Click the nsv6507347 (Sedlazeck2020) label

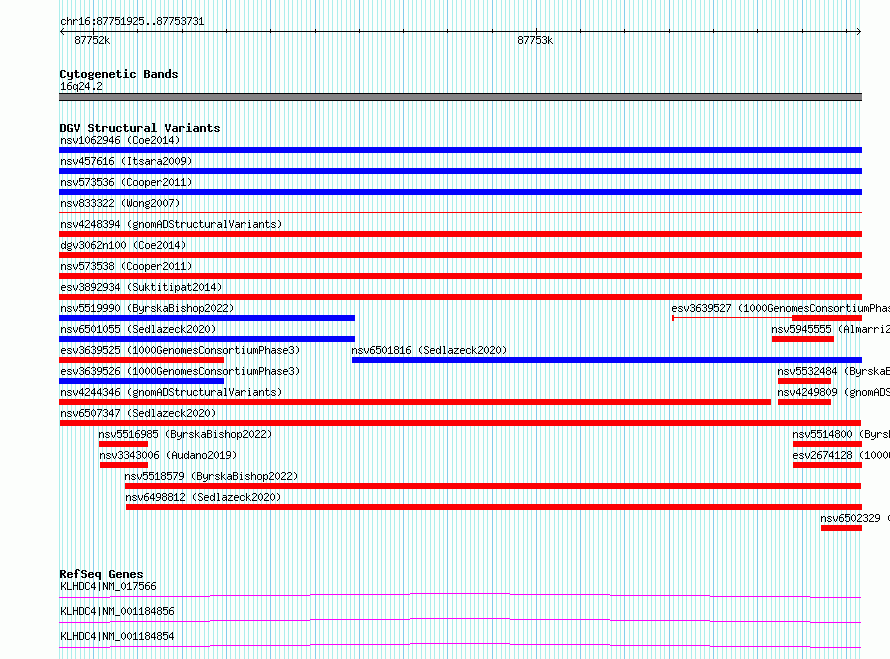138,413
